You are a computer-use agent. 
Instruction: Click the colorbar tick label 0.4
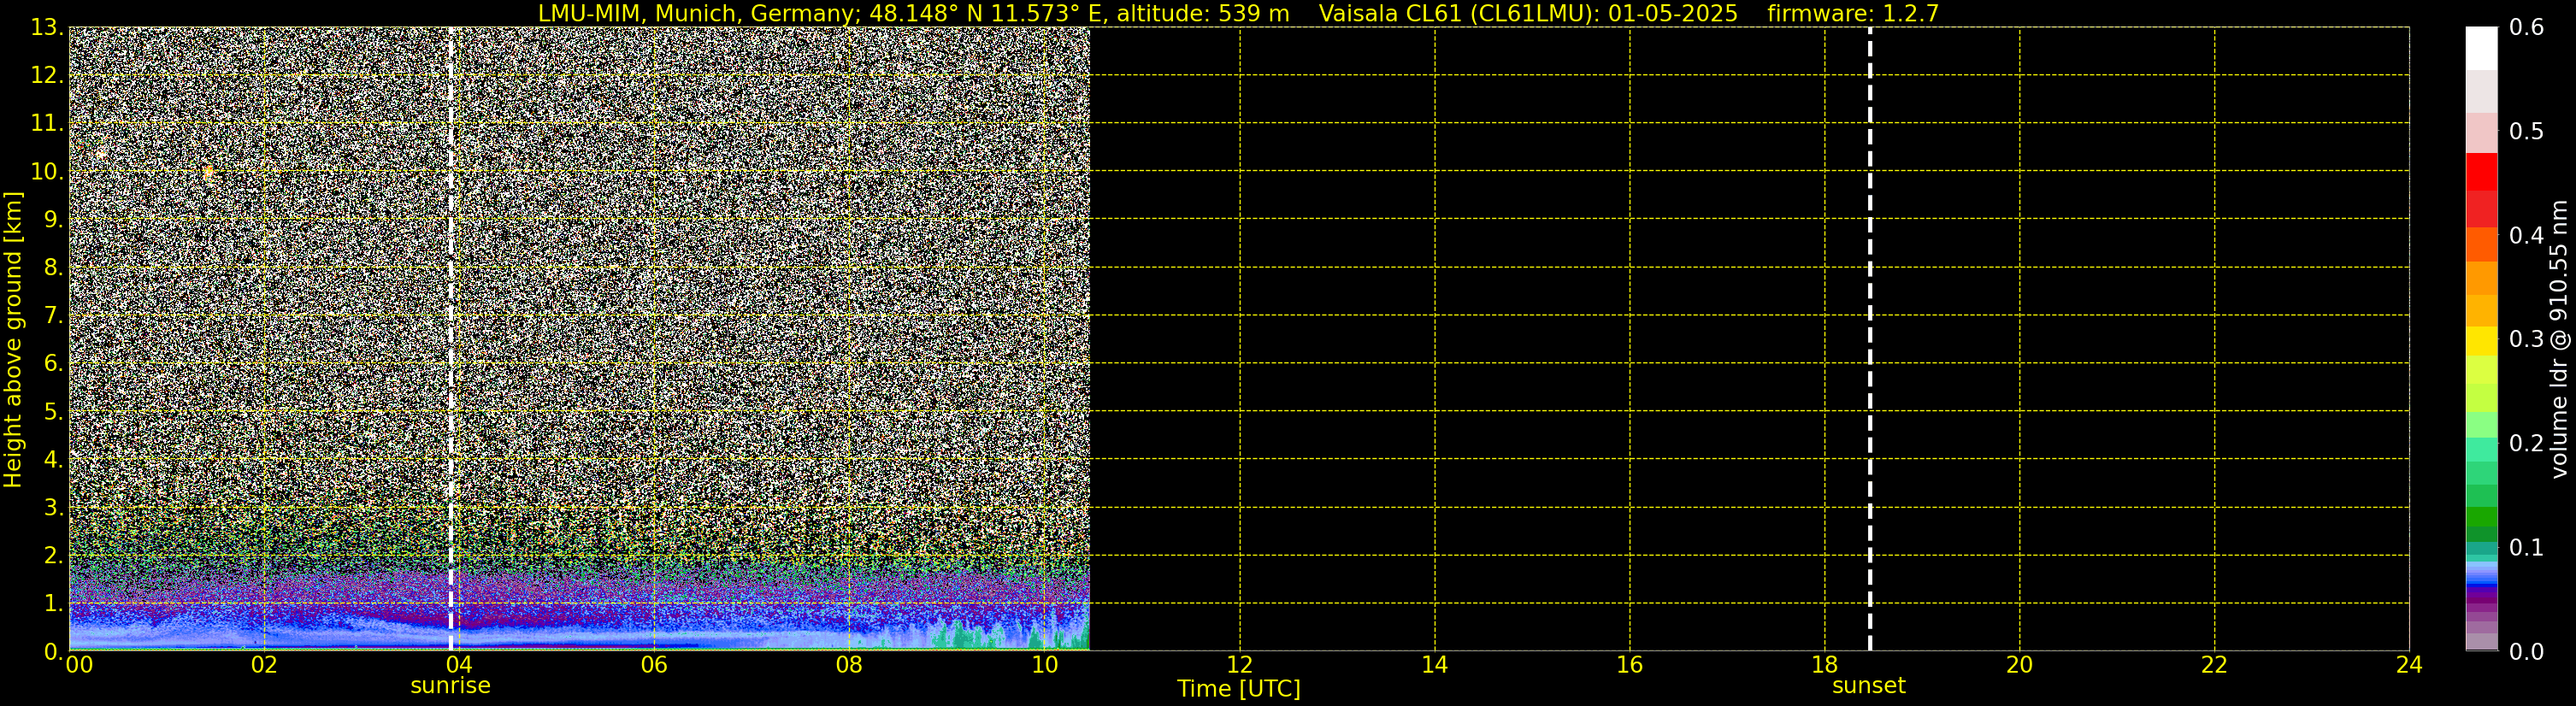[2527, 235]
